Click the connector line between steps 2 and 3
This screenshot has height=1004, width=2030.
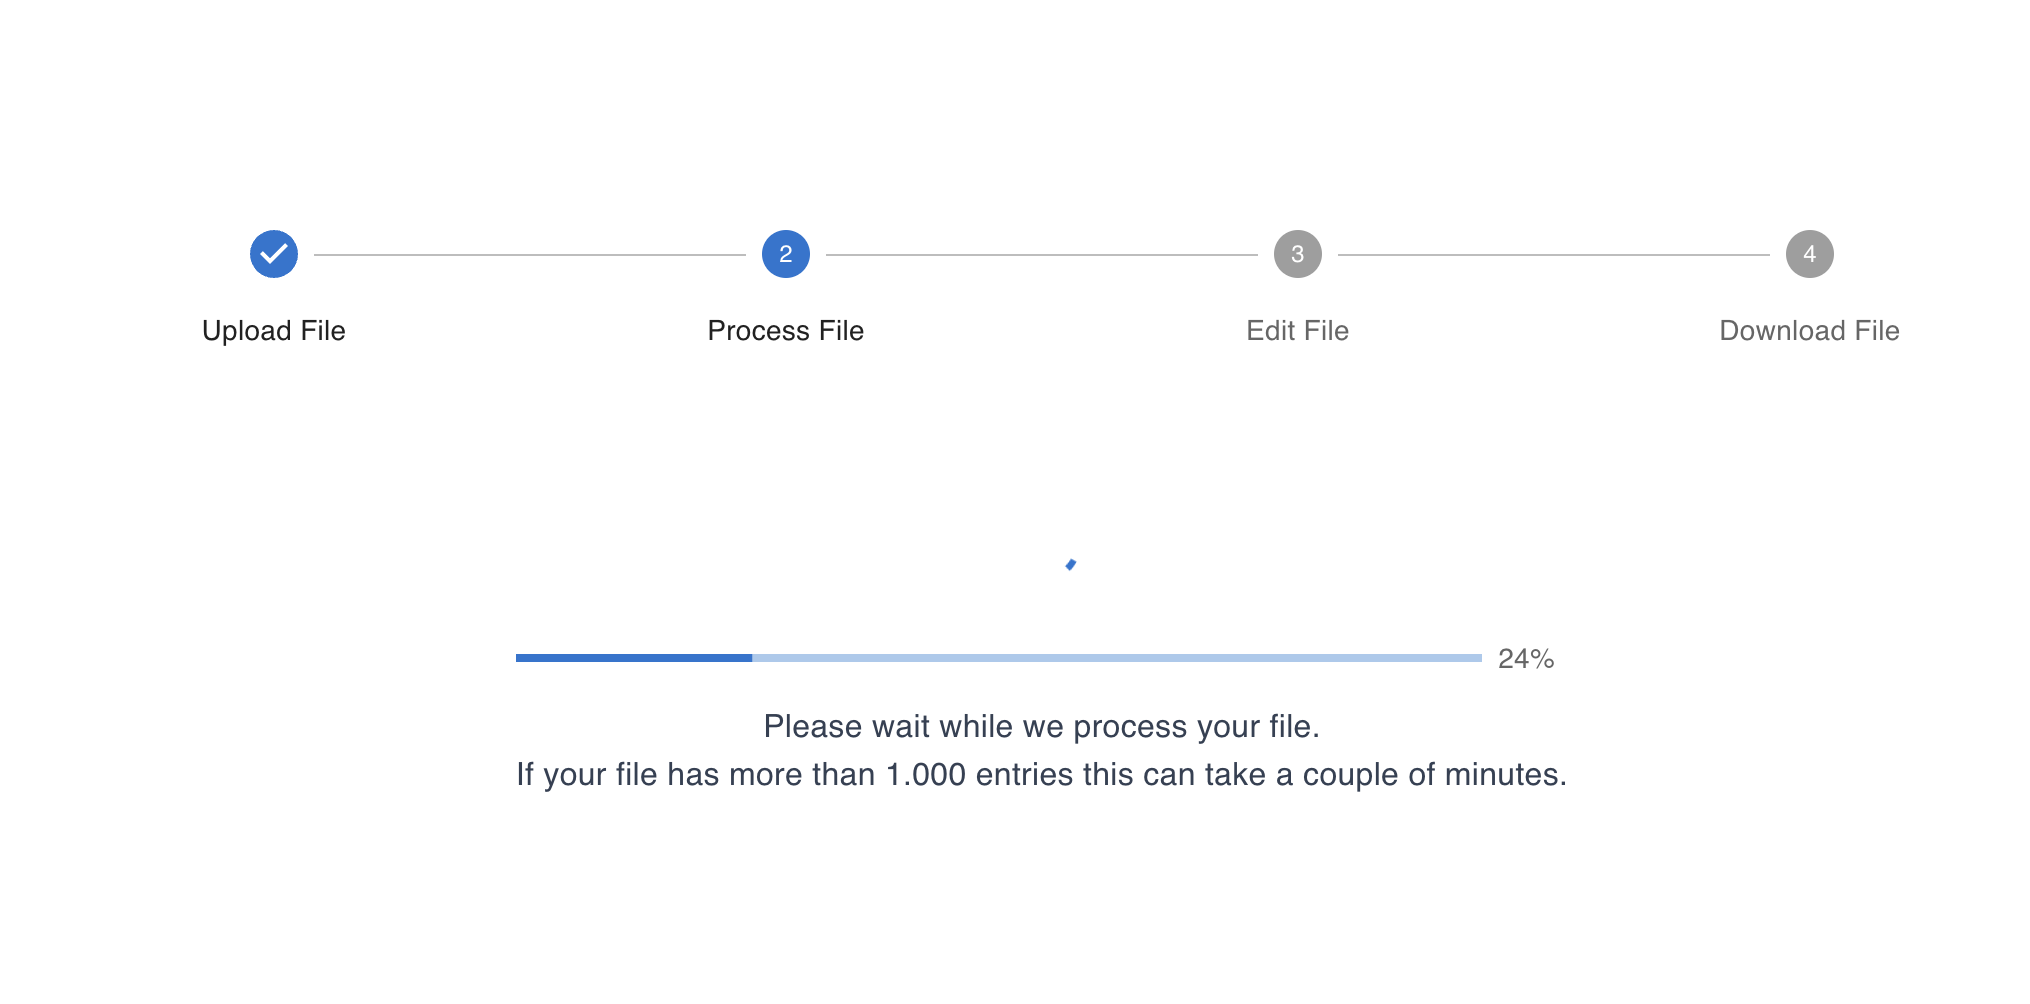[x=1042, y=255]
